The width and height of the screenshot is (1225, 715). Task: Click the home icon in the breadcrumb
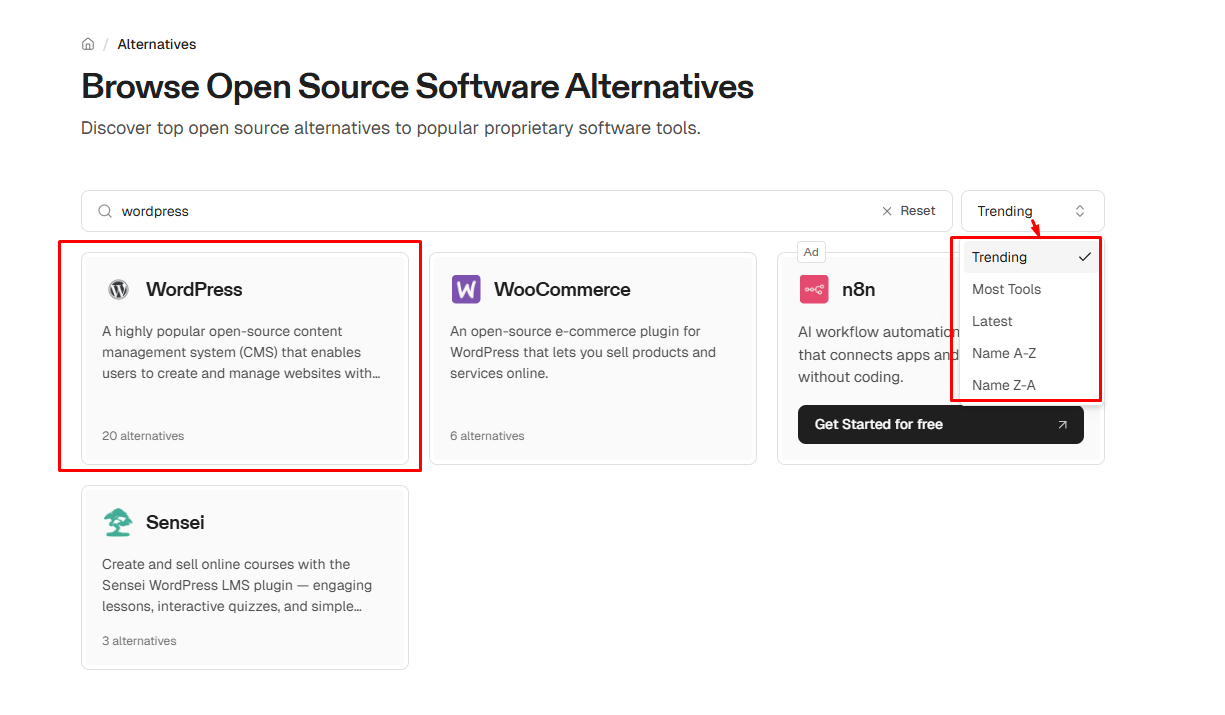click(87, 44)
